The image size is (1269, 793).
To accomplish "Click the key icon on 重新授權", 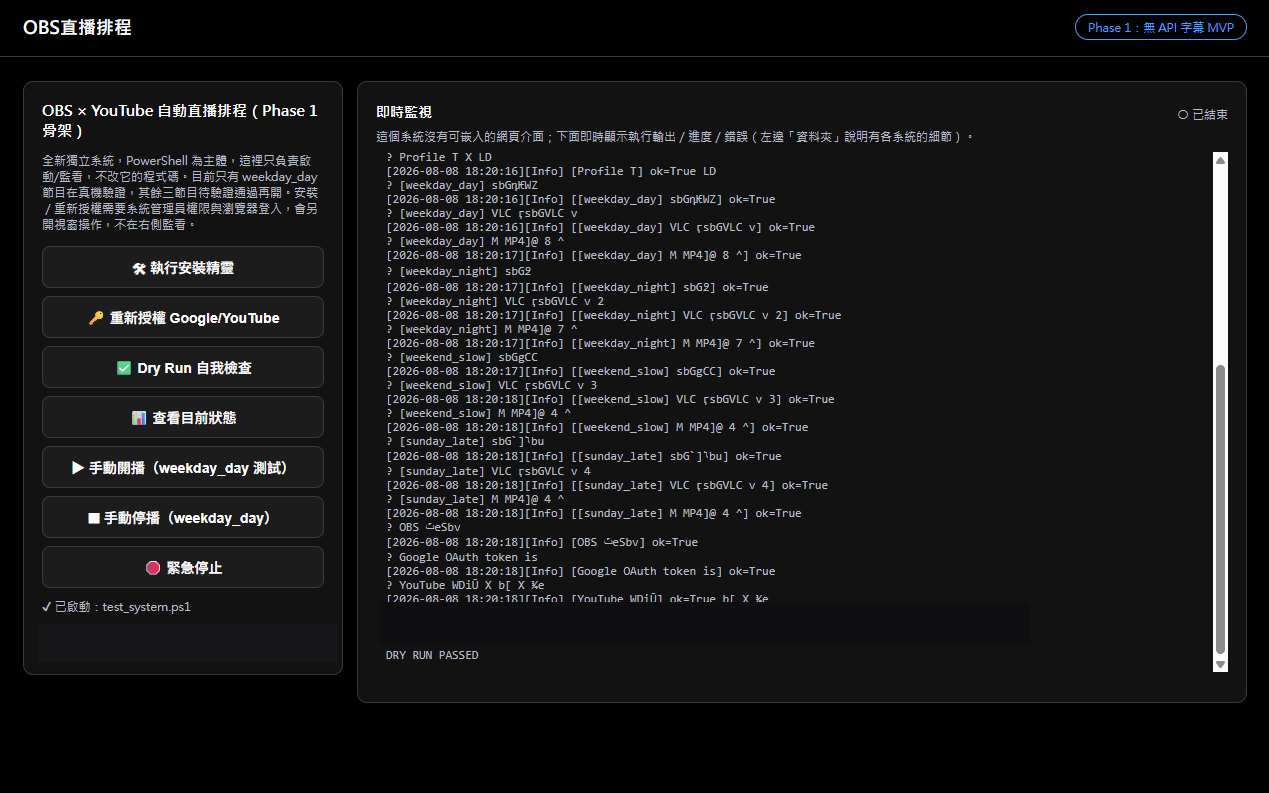I will [x=96, y=318].
